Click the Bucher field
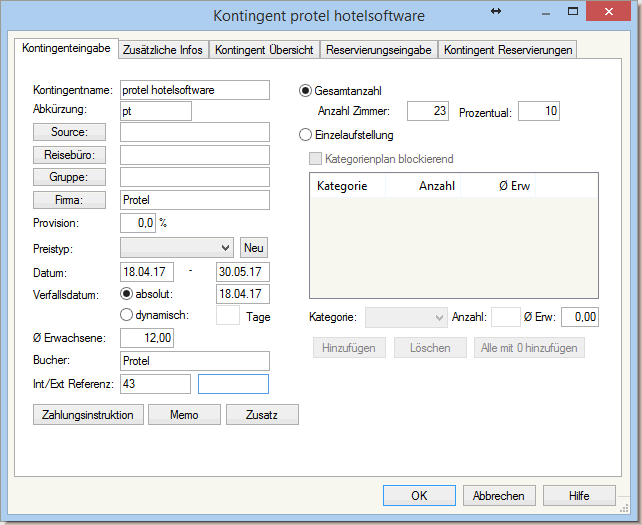 (x=195, y=361)
